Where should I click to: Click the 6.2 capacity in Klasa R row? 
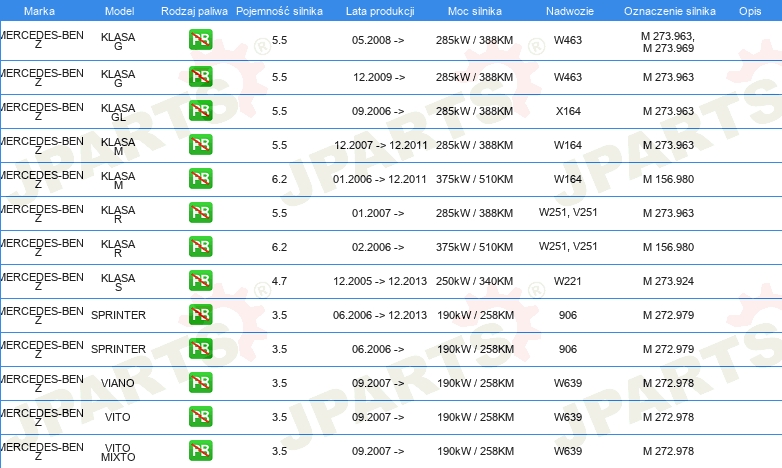click(x=279, y=247)
